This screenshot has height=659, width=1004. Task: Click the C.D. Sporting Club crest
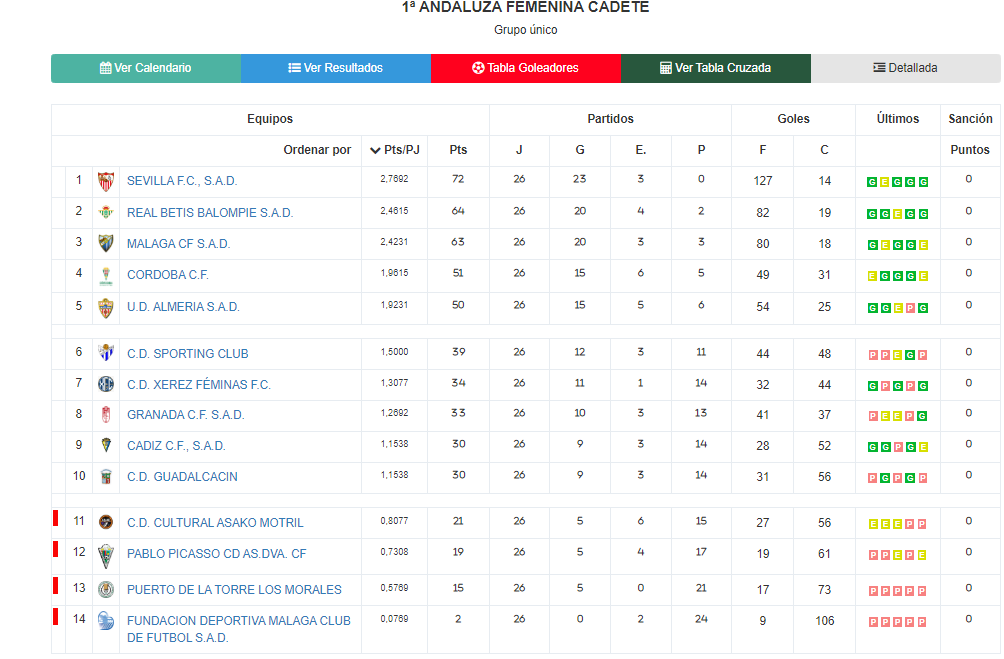point(106,353)
